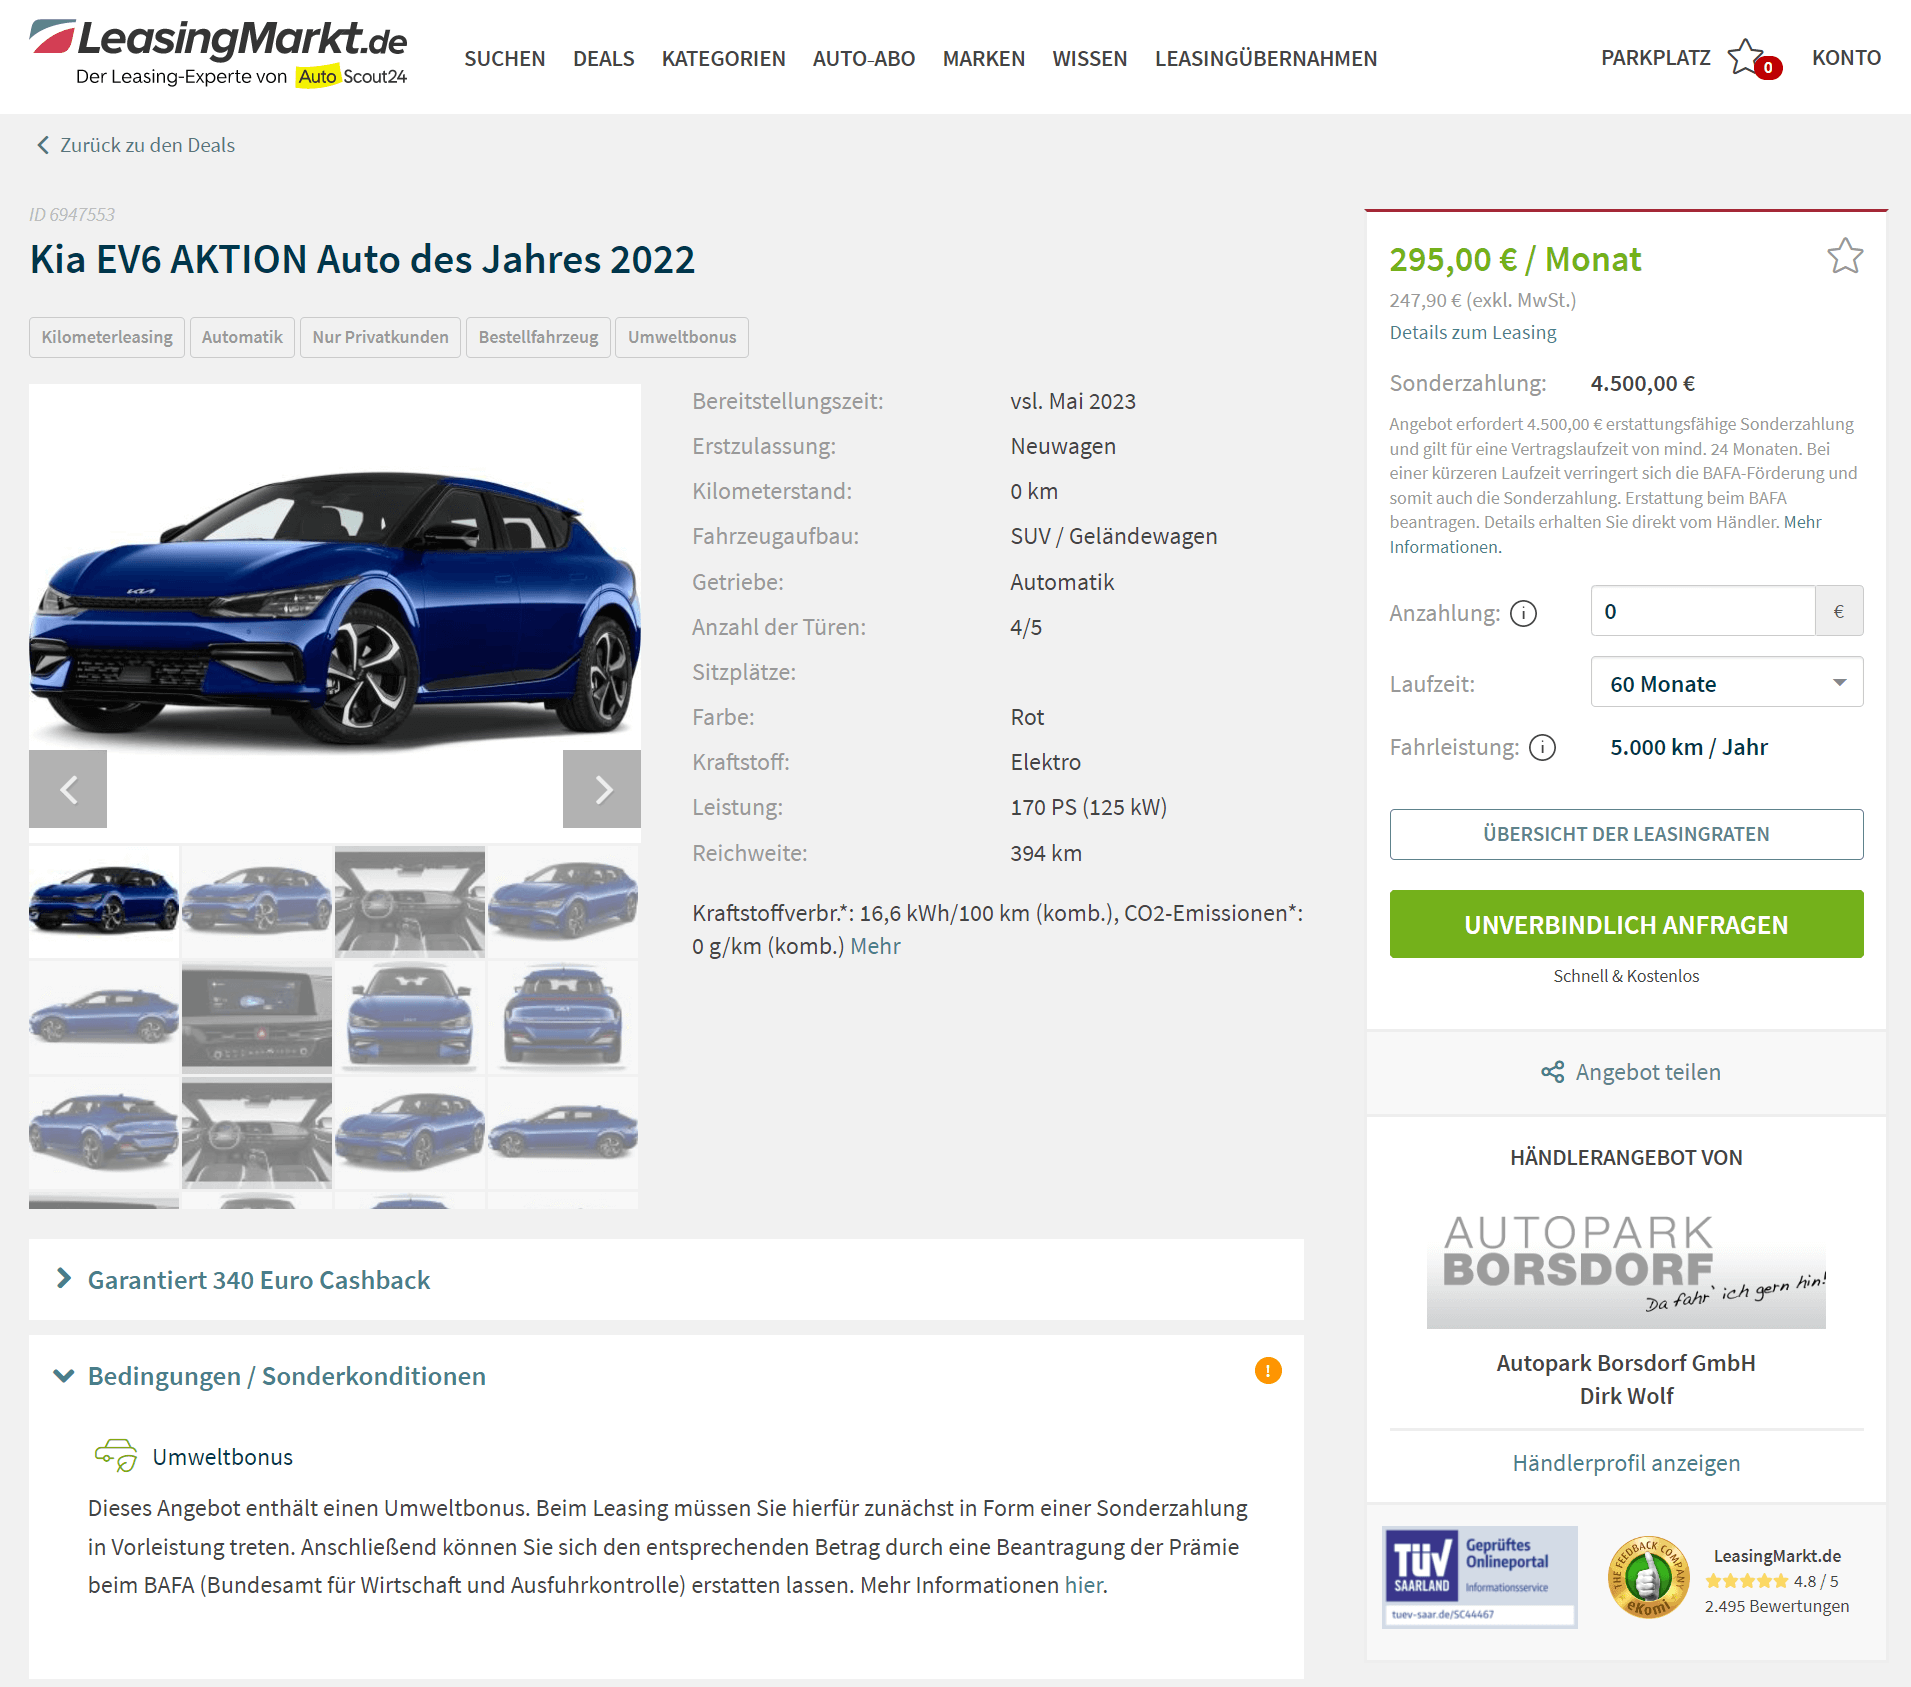This screenshot has width=1911, height=1687.
Task: Select the first thumbnail in the gallery
Action: point(104,901)
